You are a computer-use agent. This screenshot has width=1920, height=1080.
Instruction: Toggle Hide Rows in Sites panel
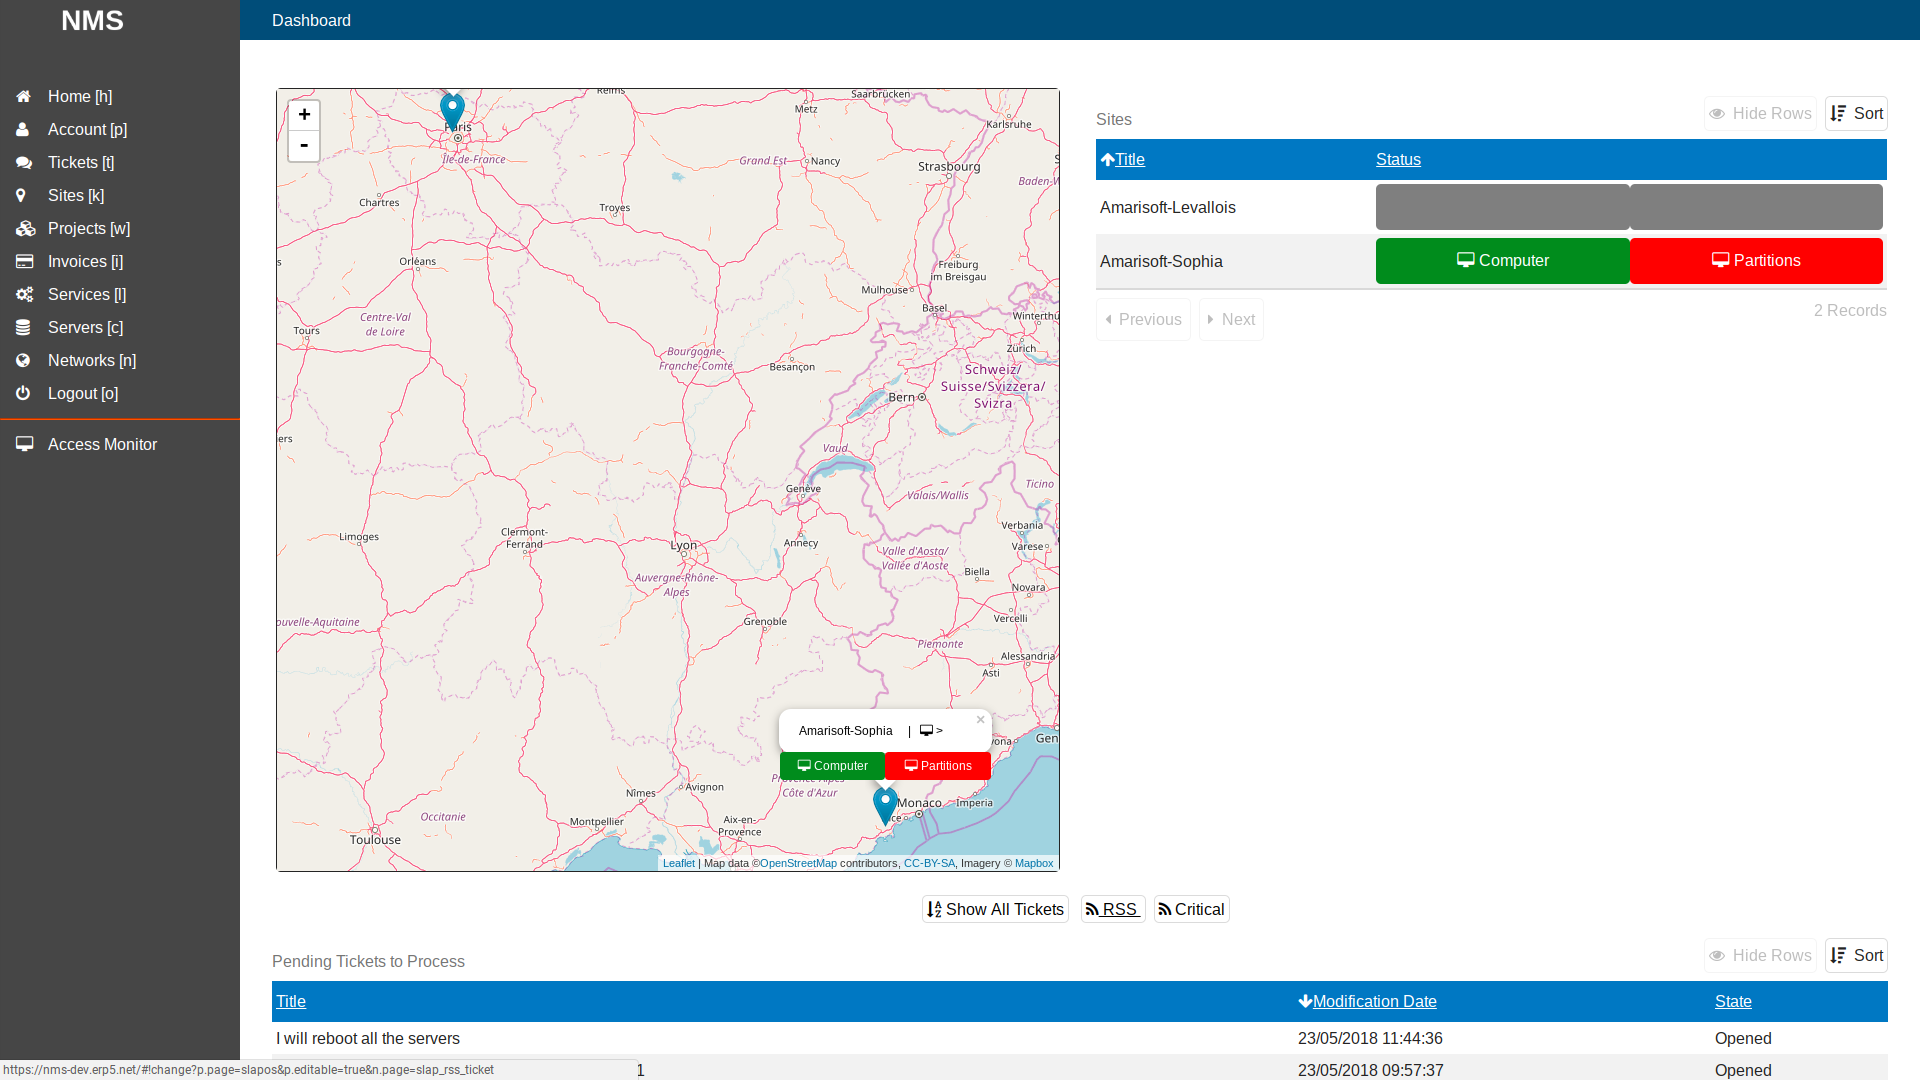(x=1760, y=113)
